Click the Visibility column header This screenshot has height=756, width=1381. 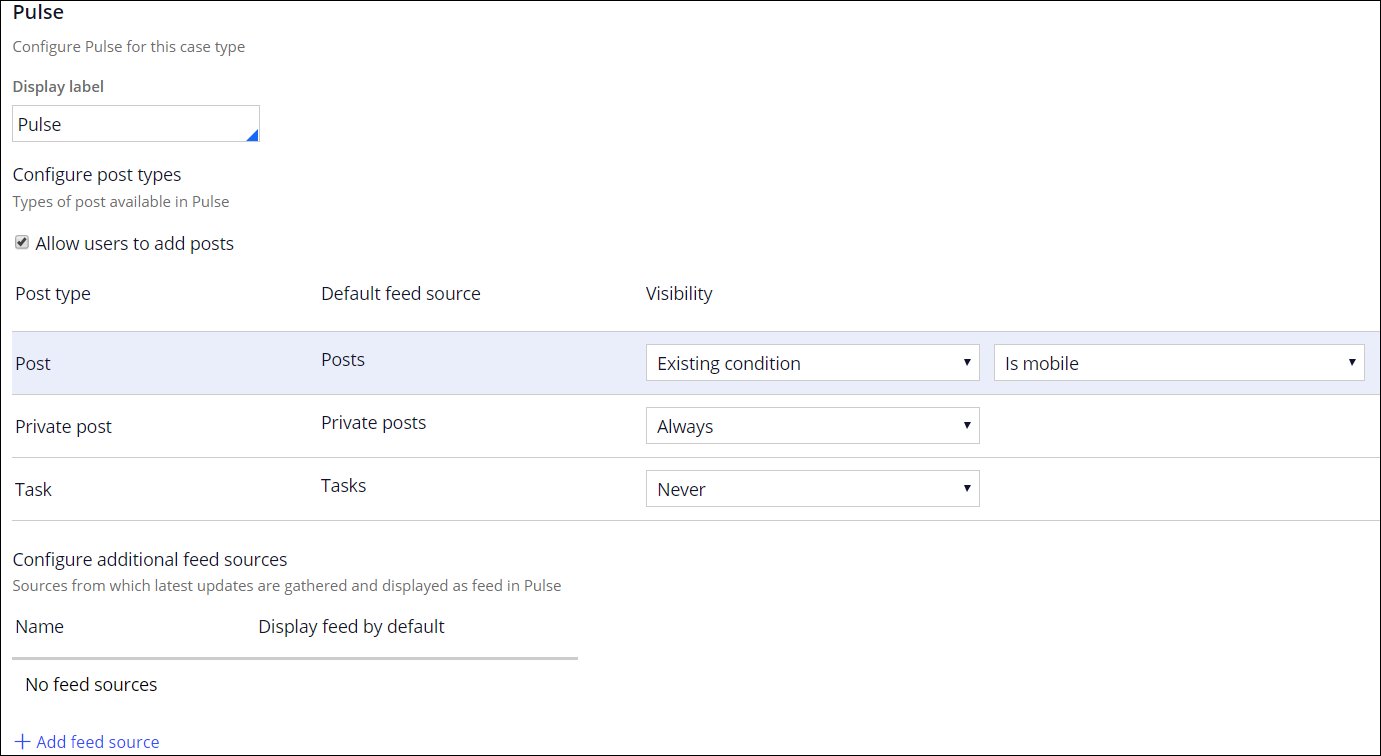click(679, 294)
